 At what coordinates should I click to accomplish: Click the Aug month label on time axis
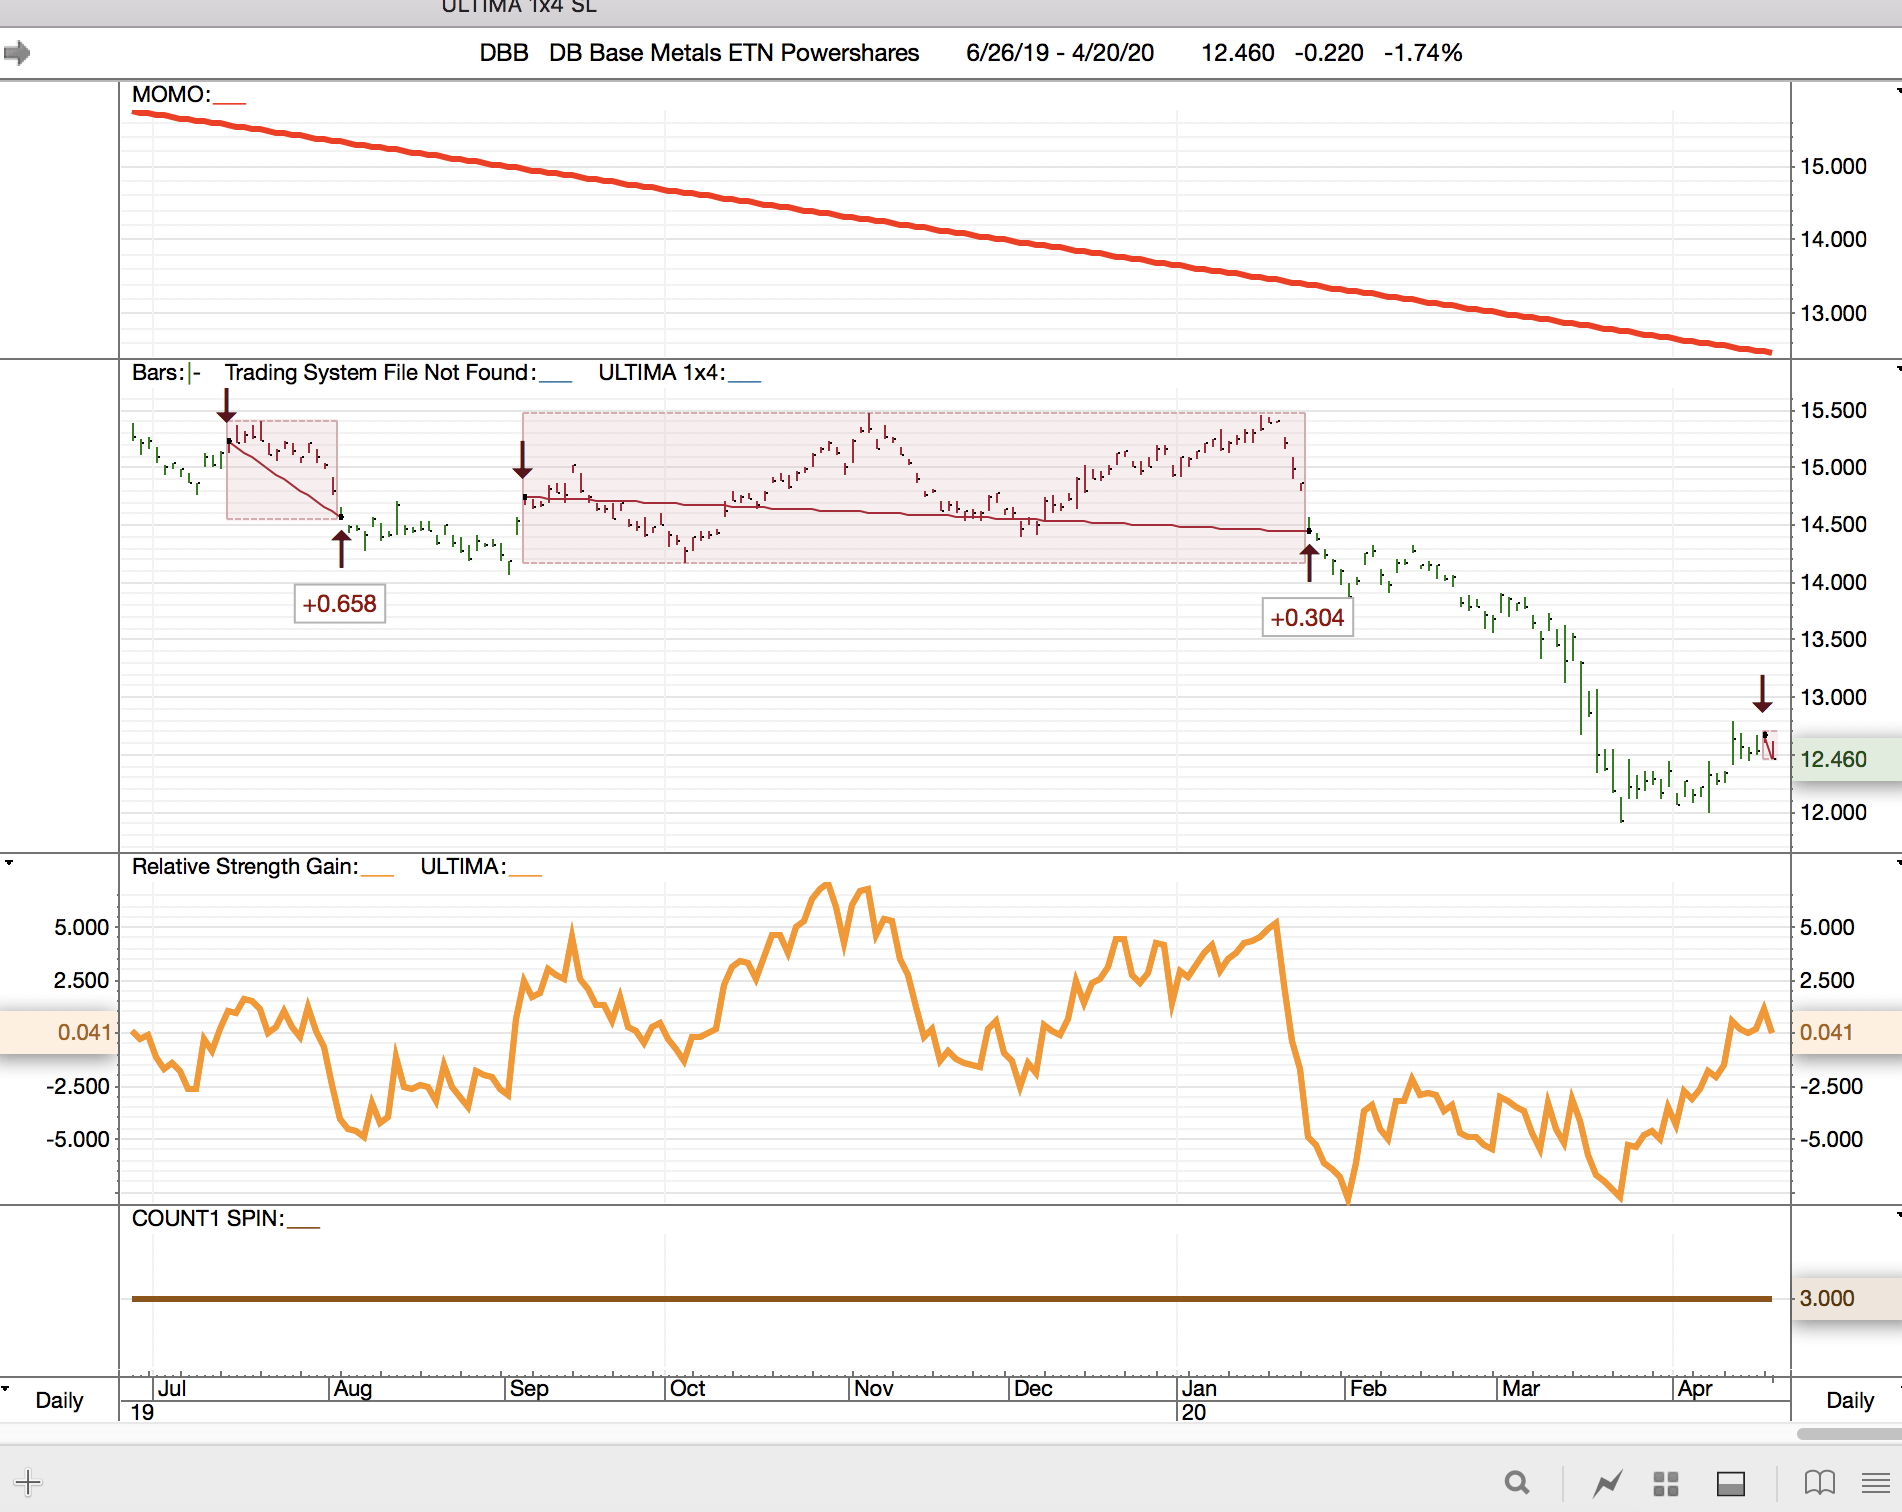pos(353,1388)
